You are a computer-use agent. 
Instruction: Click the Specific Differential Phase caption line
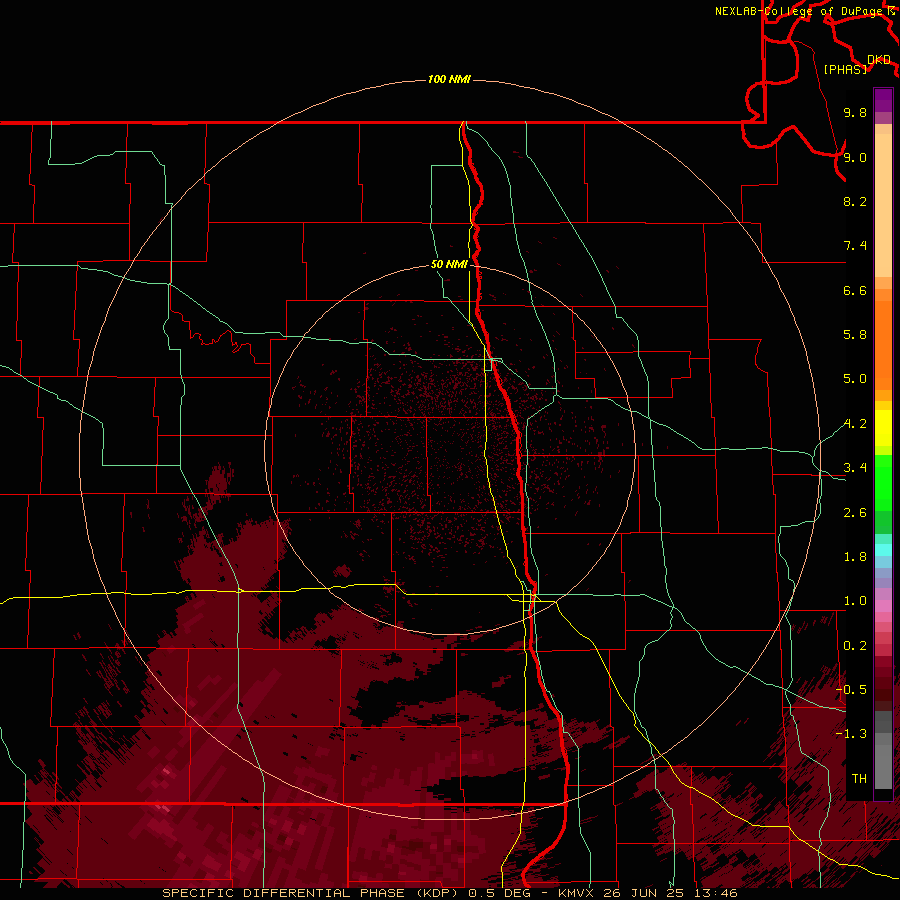(x=450, y=893)
